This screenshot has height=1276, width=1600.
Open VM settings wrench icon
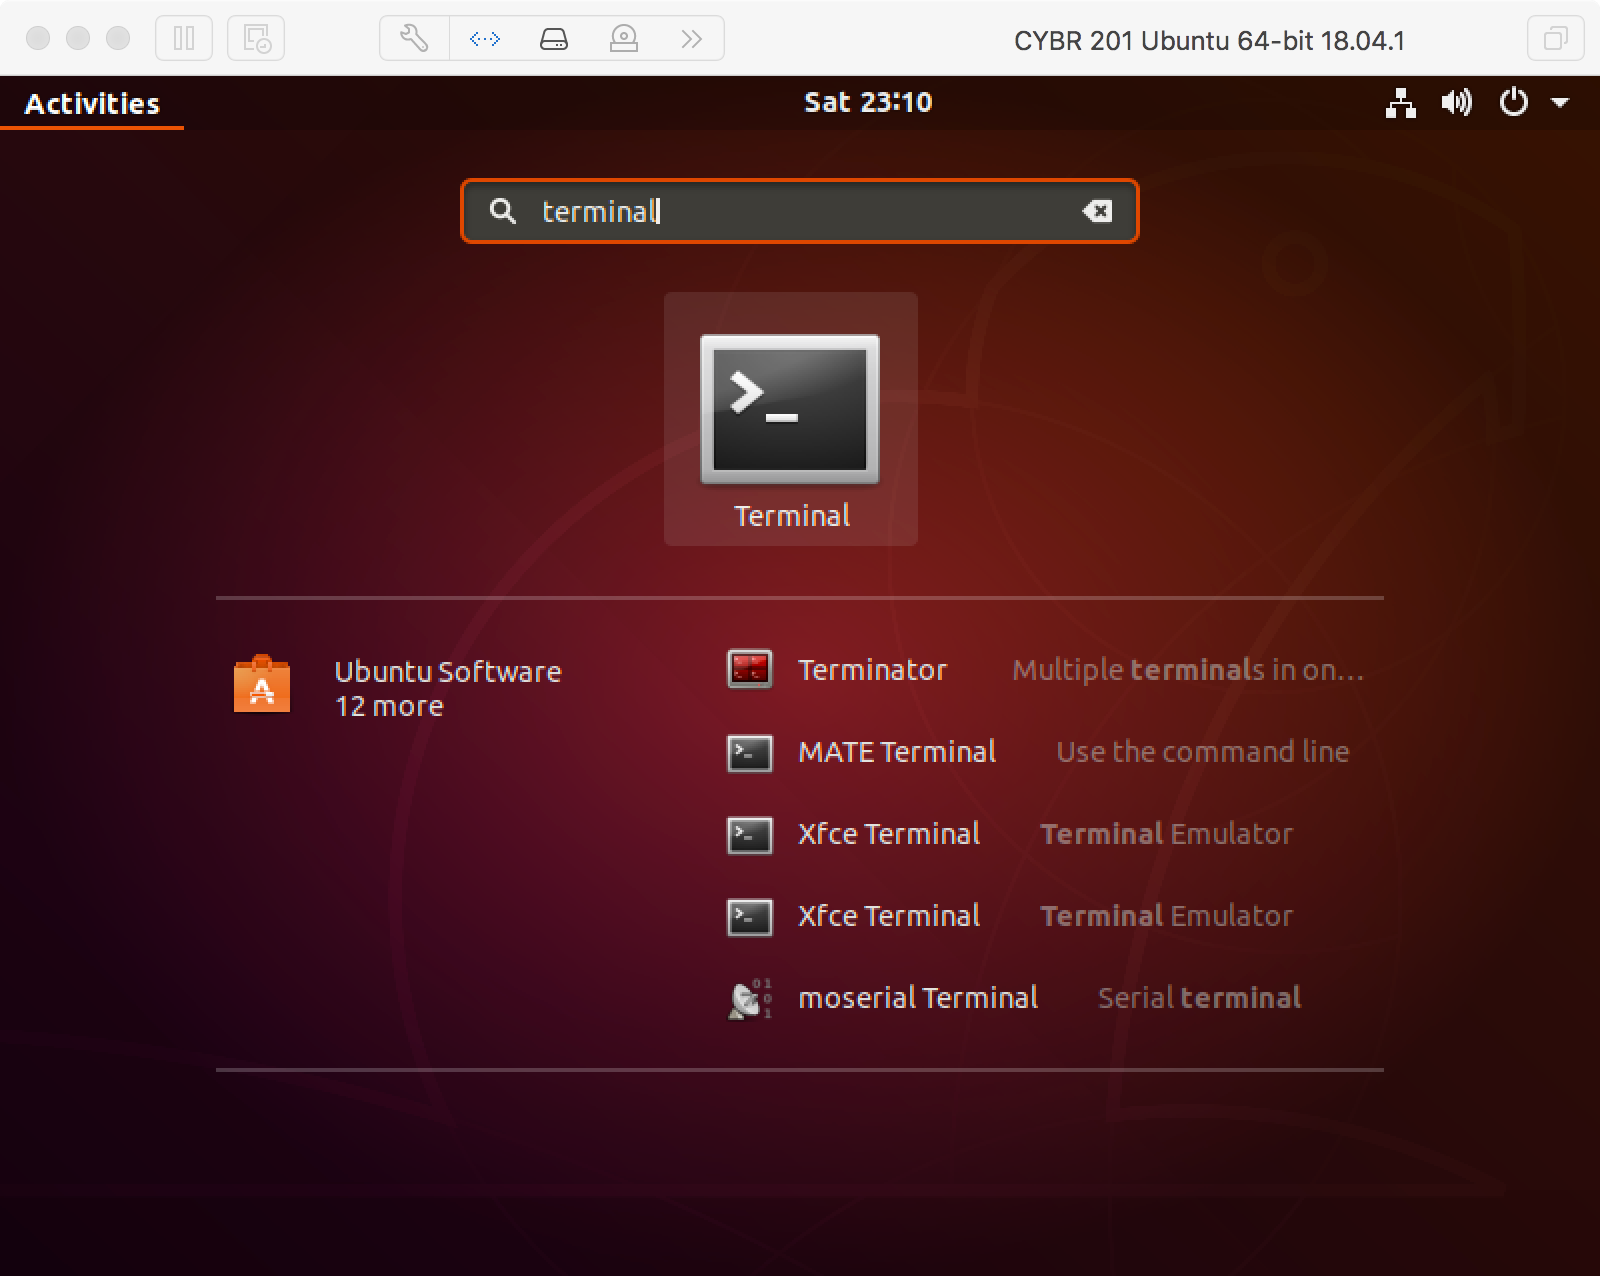click(x=414, y=39)
